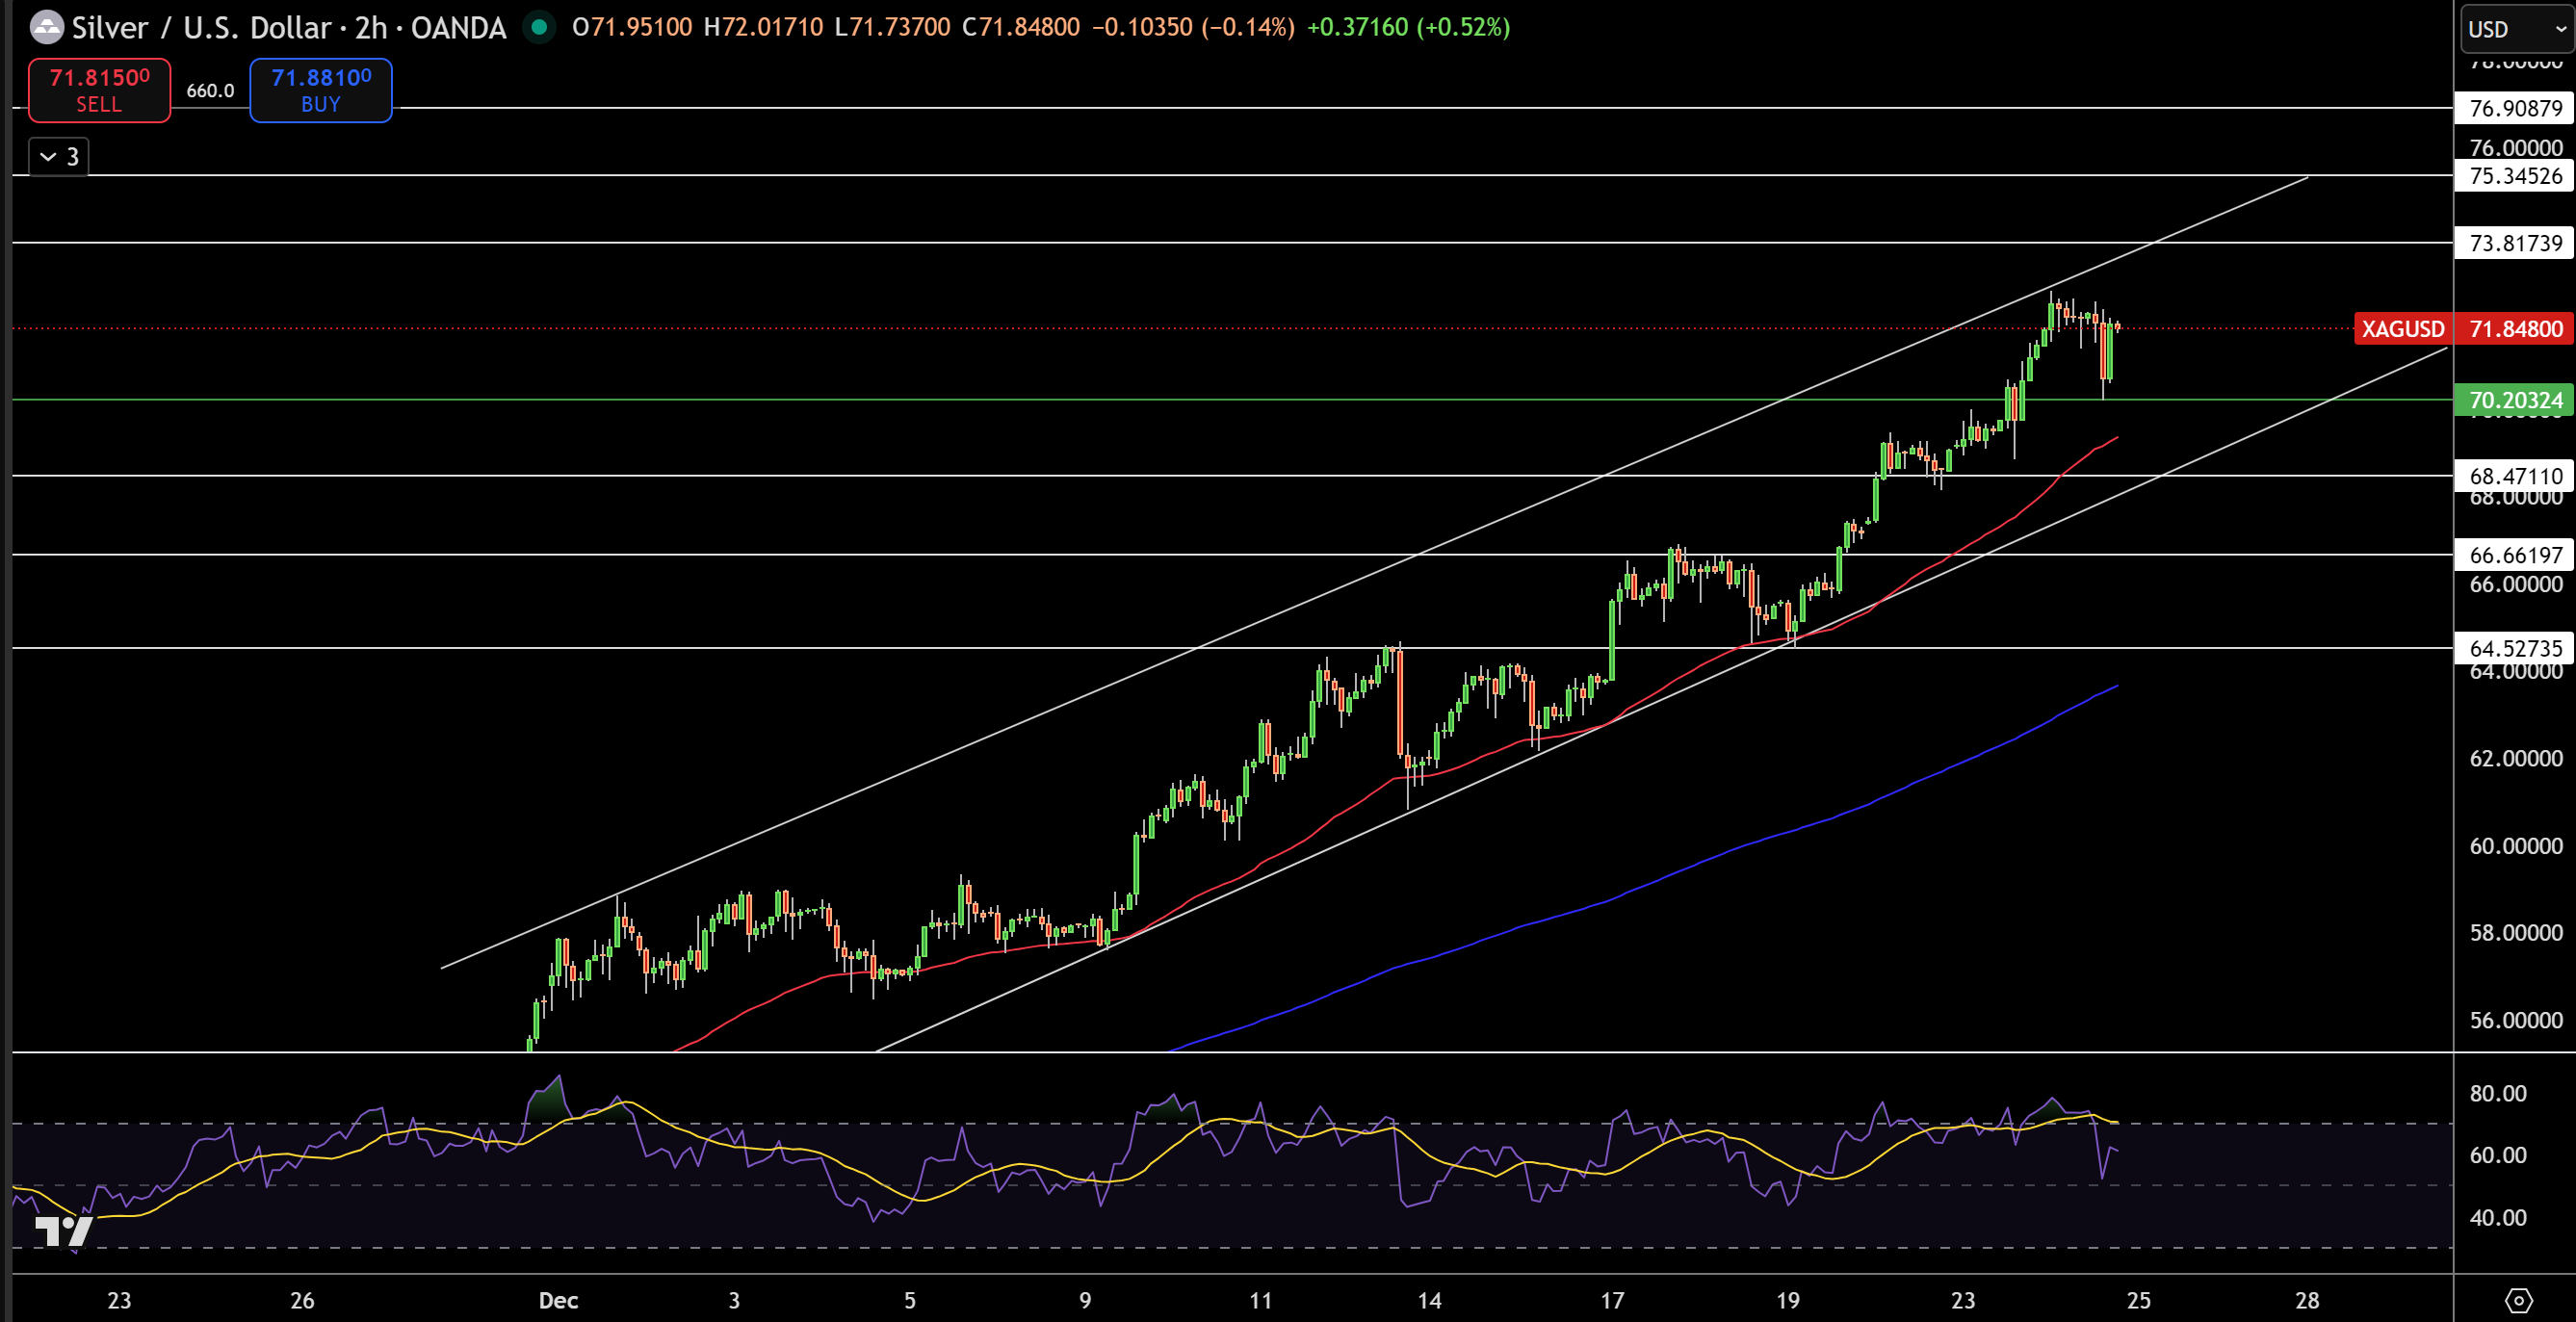Click the RSI 40.00 axis label
Image resolution: width=2576 pixels, height=1322 pixels.
(x=2497, y=1218)
